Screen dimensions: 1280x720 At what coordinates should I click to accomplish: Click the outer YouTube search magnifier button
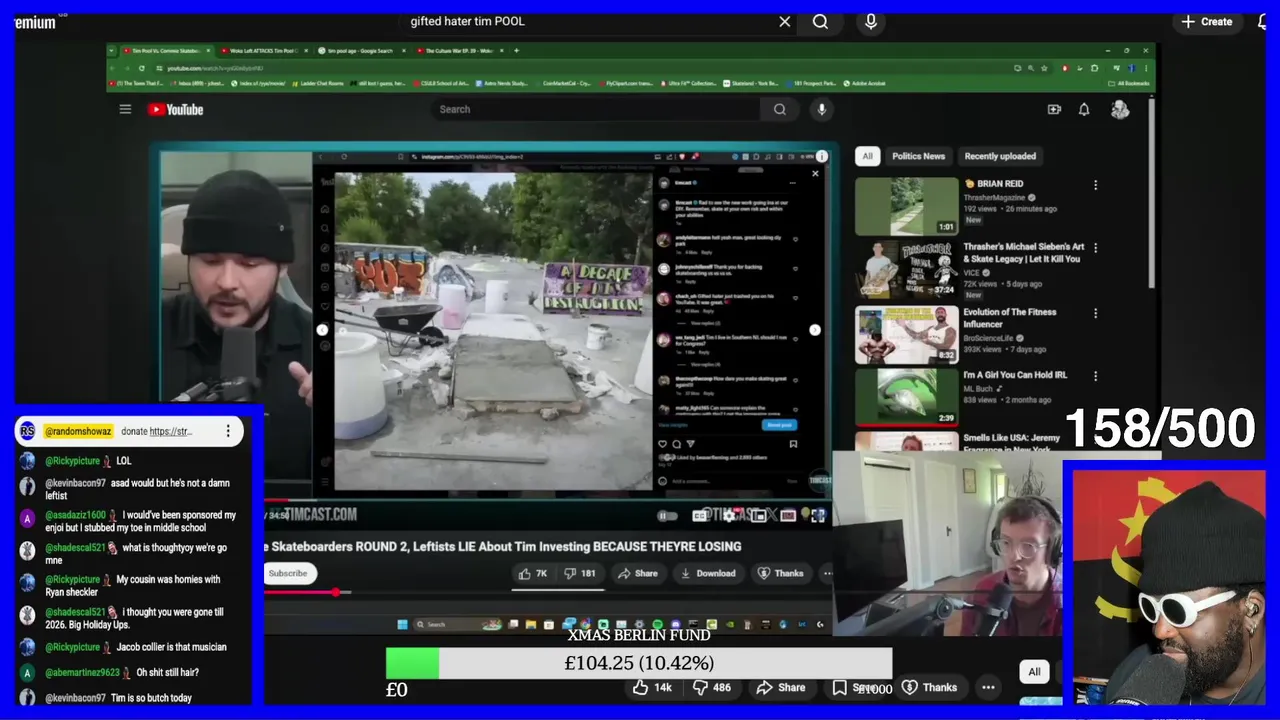[820, 21]
